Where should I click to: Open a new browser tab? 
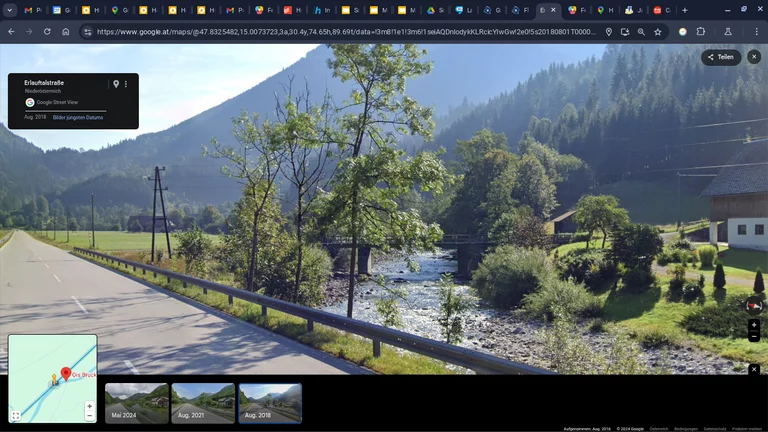click(684, 10)
